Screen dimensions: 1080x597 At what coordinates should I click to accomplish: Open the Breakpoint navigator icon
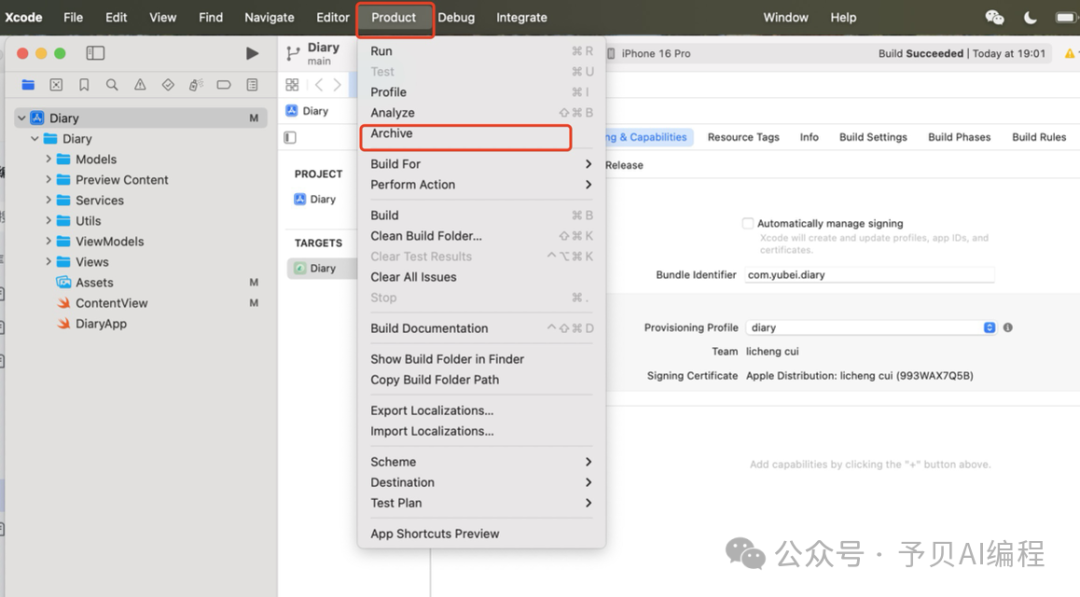pos(224,85)
